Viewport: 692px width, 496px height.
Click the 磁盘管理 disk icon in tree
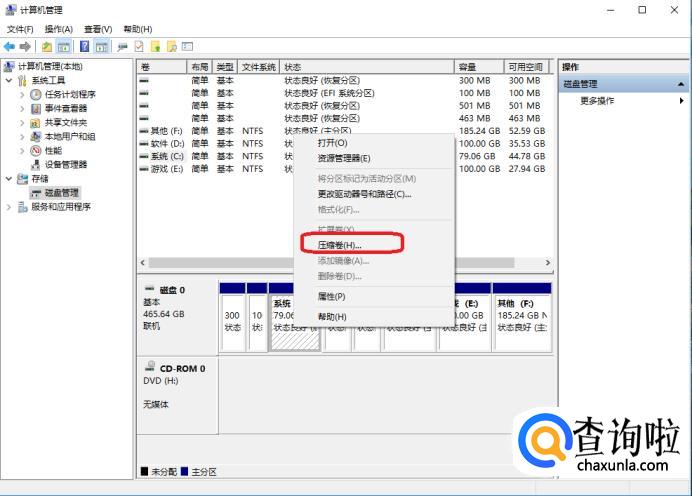36,193
